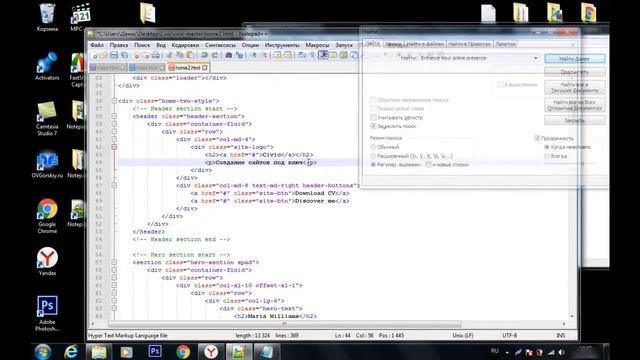This screenshot has height=360, width=640.
Task: Collapse the 'header-section' fold marker
Action: tap(114, 116)
